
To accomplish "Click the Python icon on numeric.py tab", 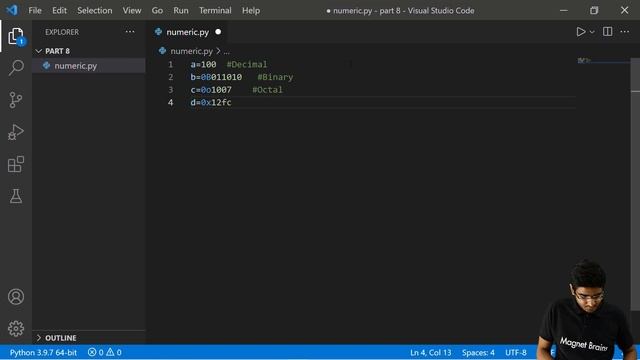I will [158, 32].
